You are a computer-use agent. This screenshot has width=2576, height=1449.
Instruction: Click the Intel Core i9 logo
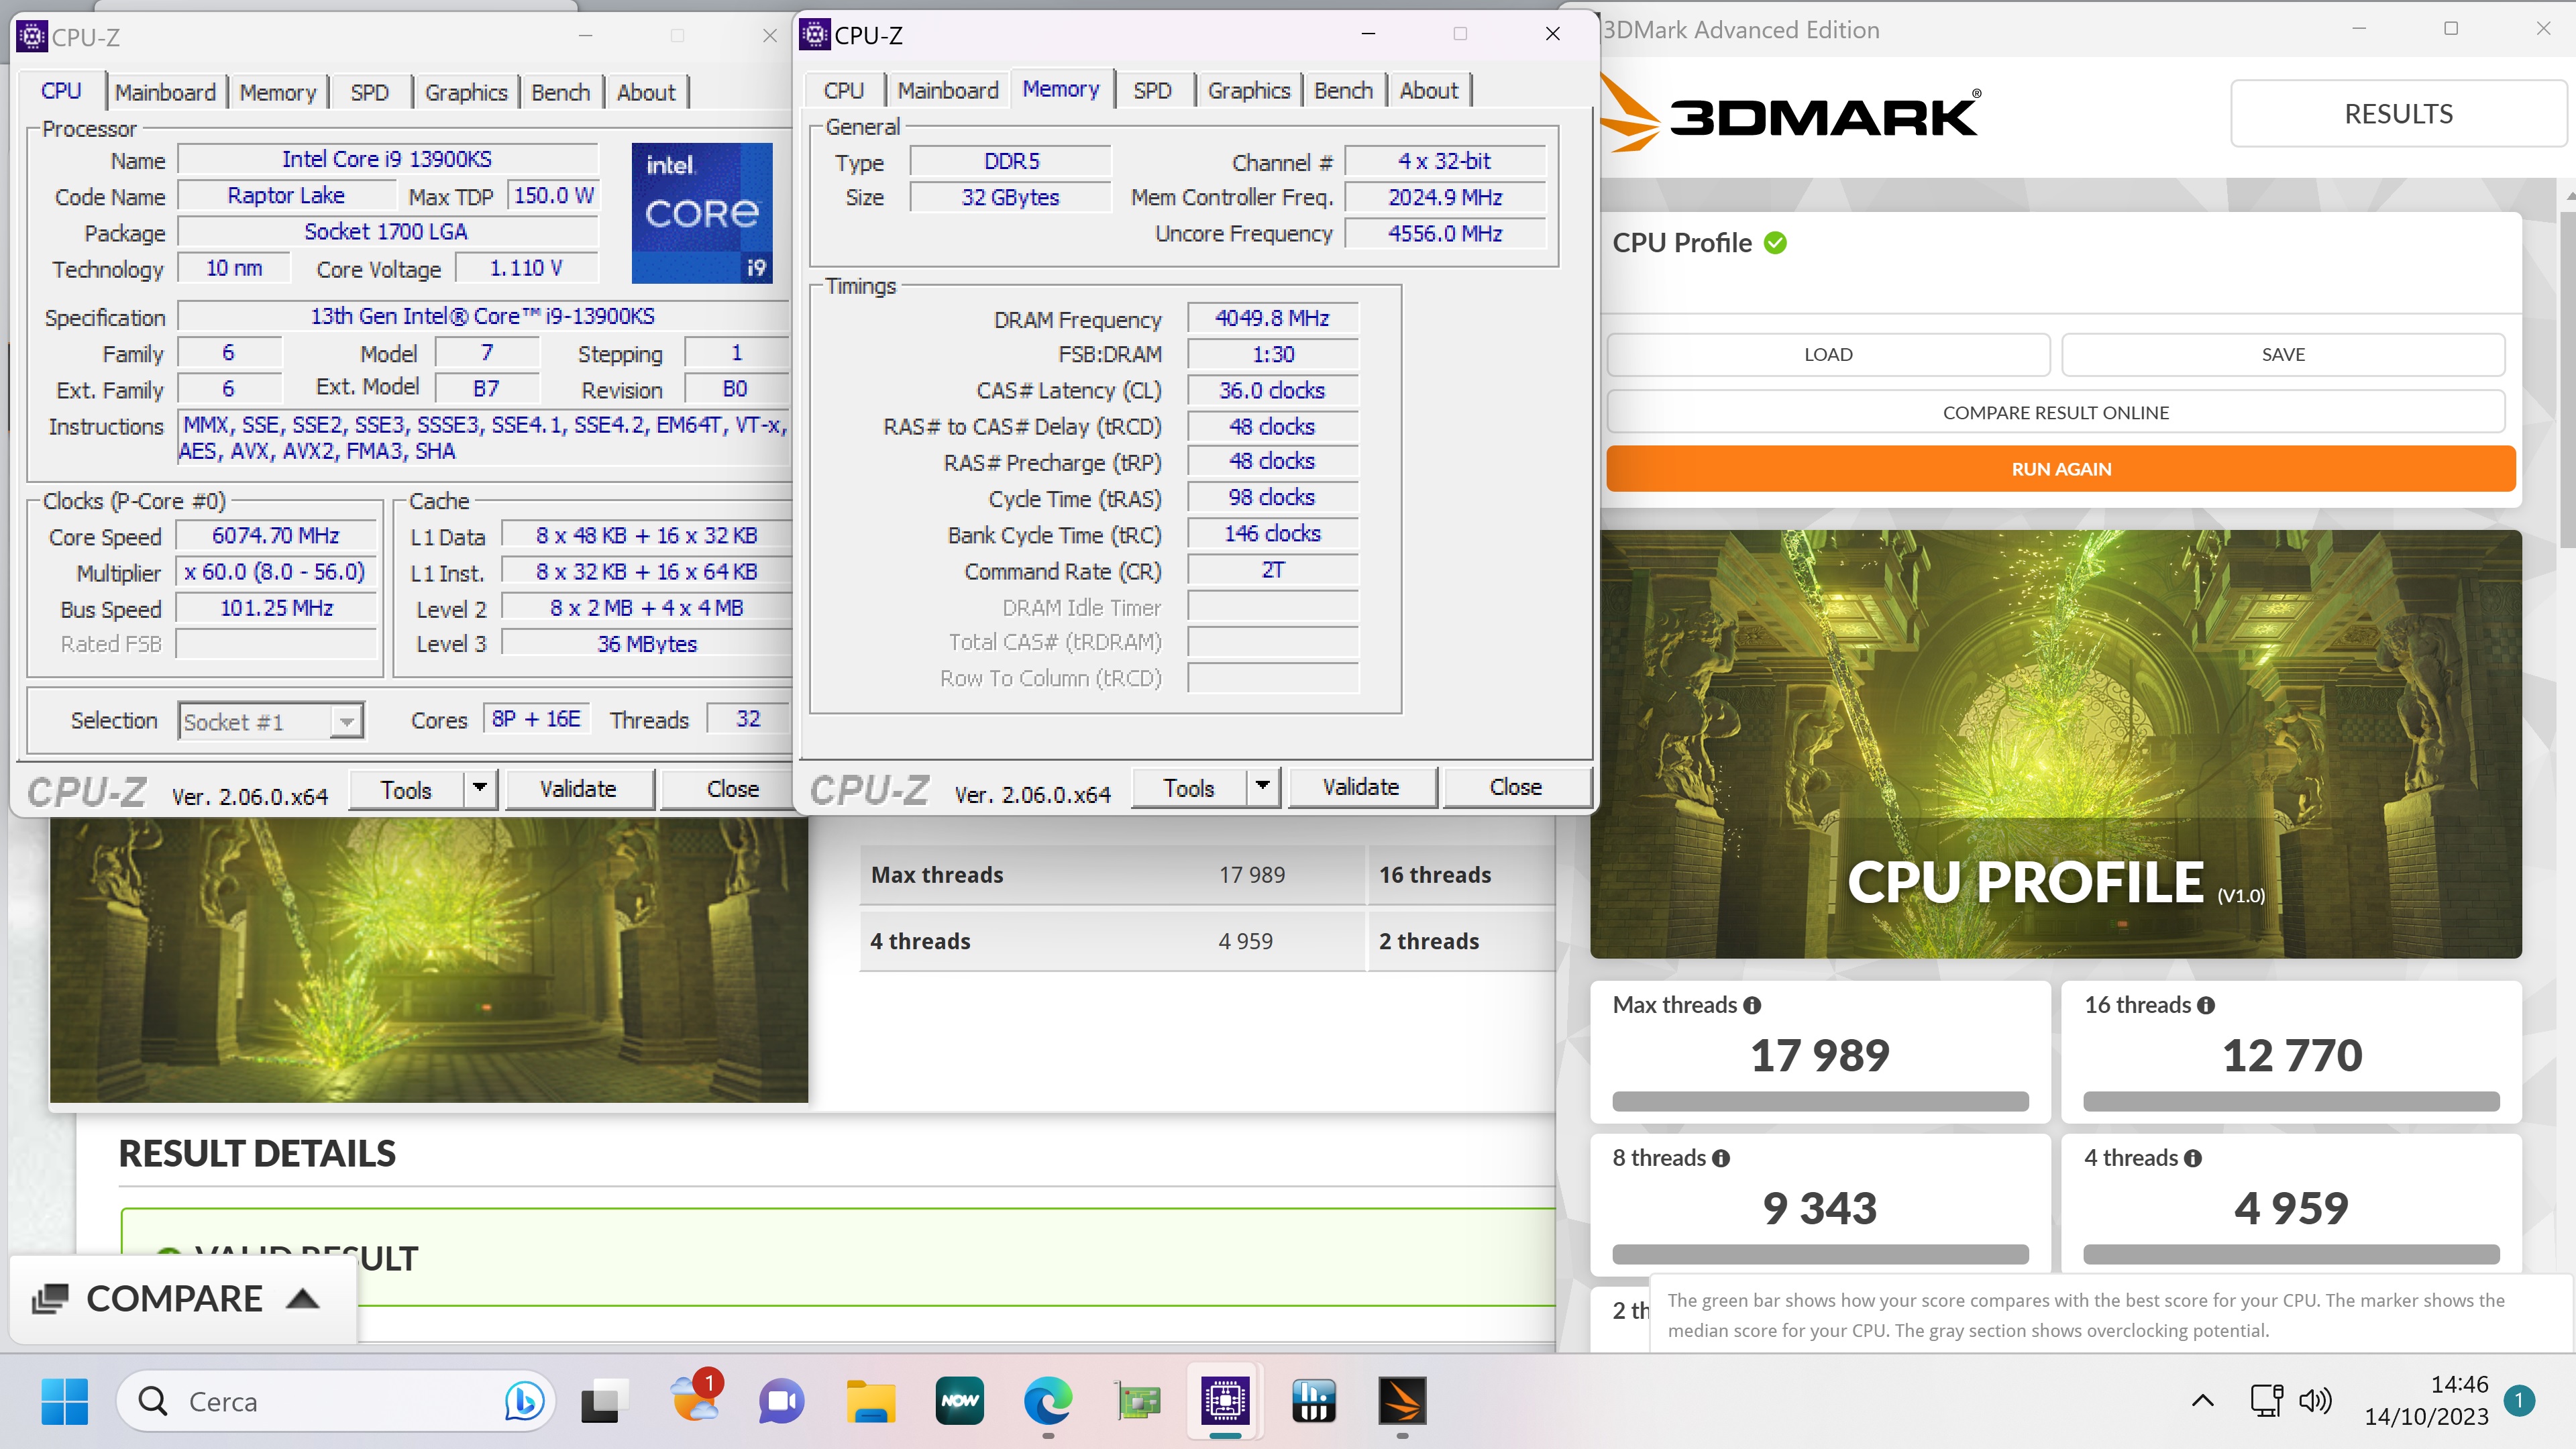click(702, 213)
